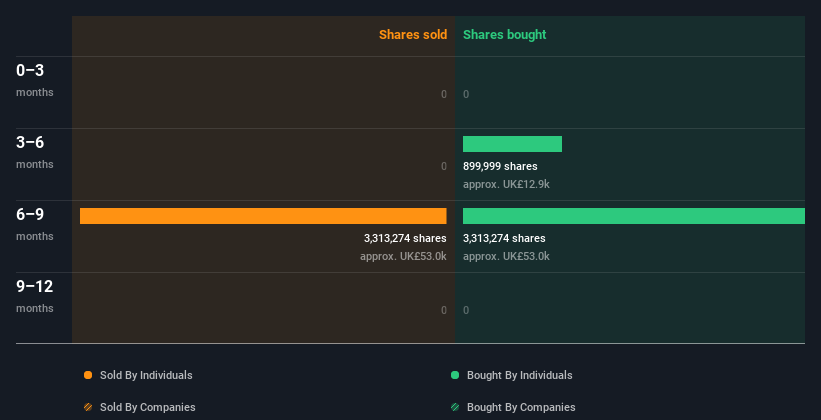Click the 6–9 months row label
The width and height of the screenshot is (821, 420).
coord(35,224)
